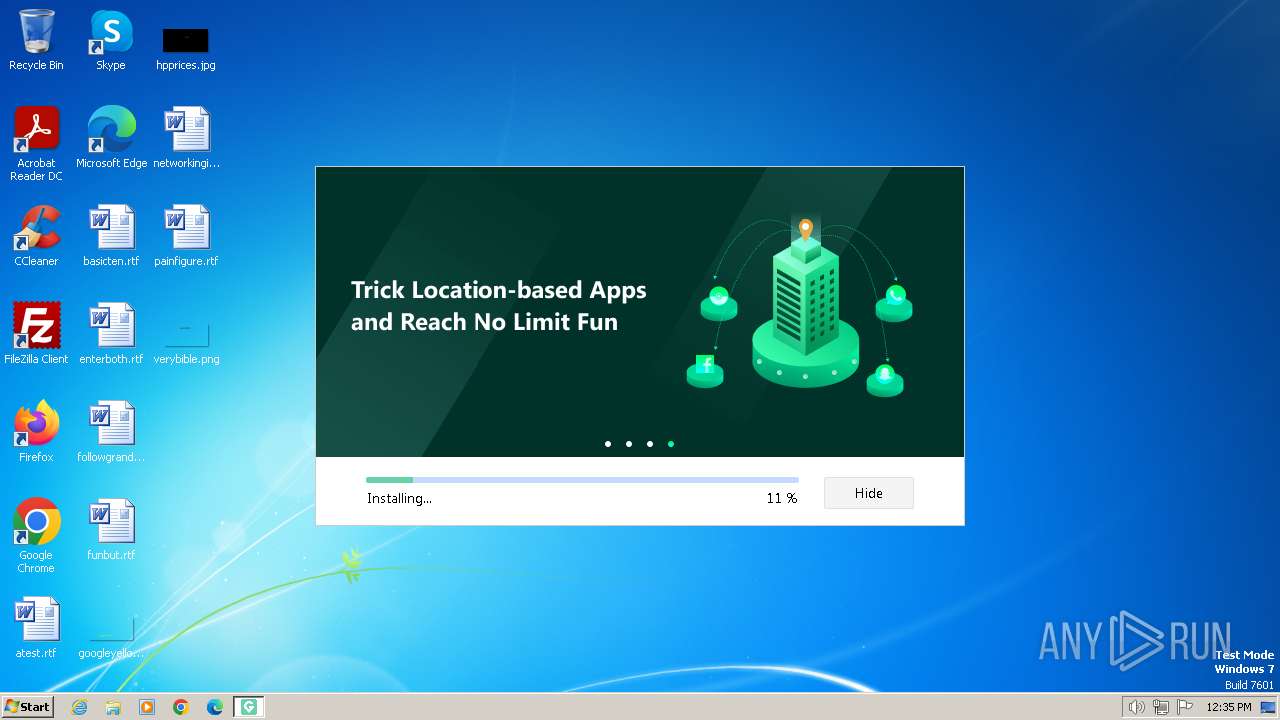Launch Google Chrome desktop shortcut
Screen dimensions: 1280x720
36,536
